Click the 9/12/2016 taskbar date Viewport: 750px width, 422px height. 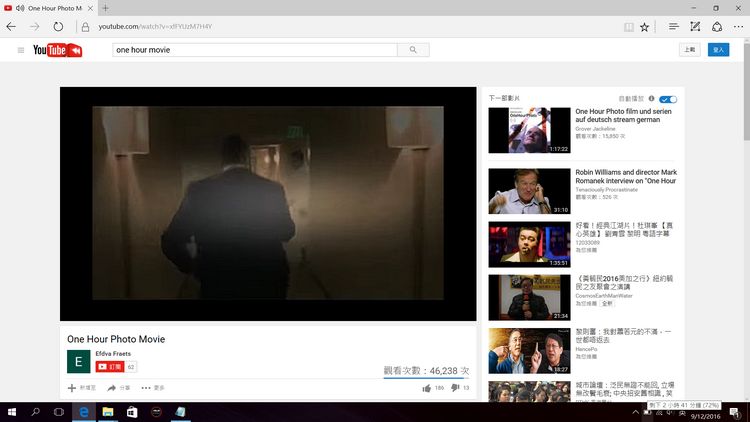pos(705,416)
